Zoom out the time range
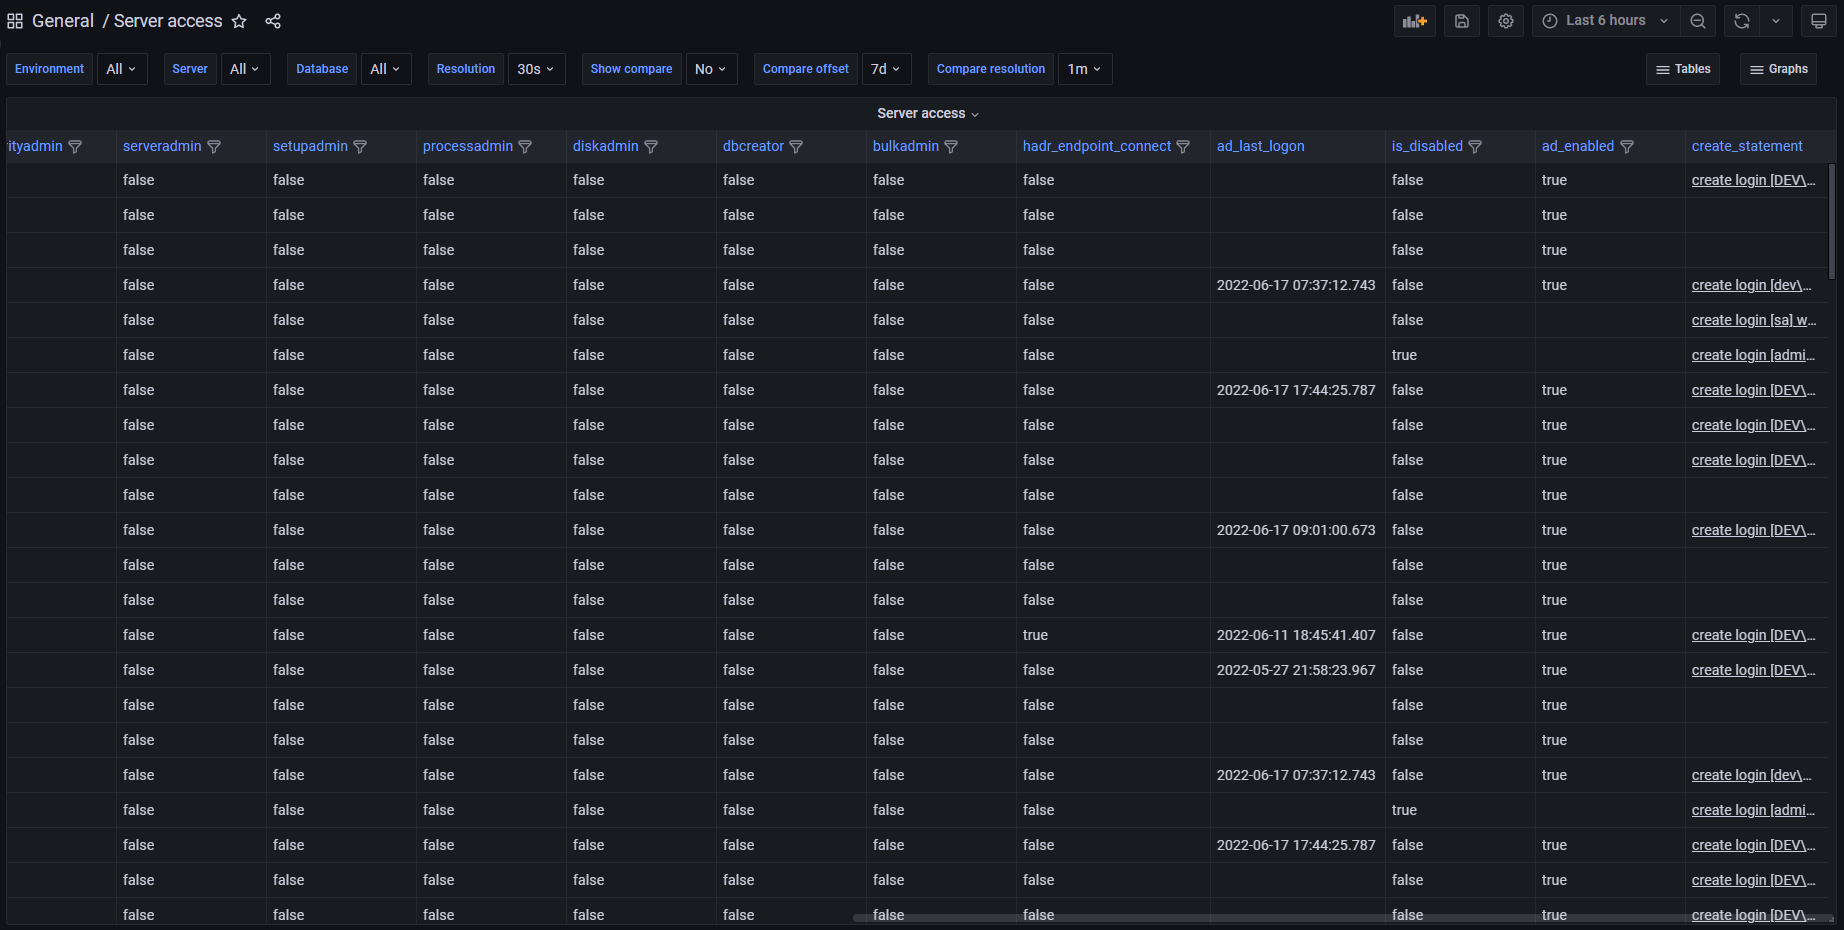 tap(1698, 20)
